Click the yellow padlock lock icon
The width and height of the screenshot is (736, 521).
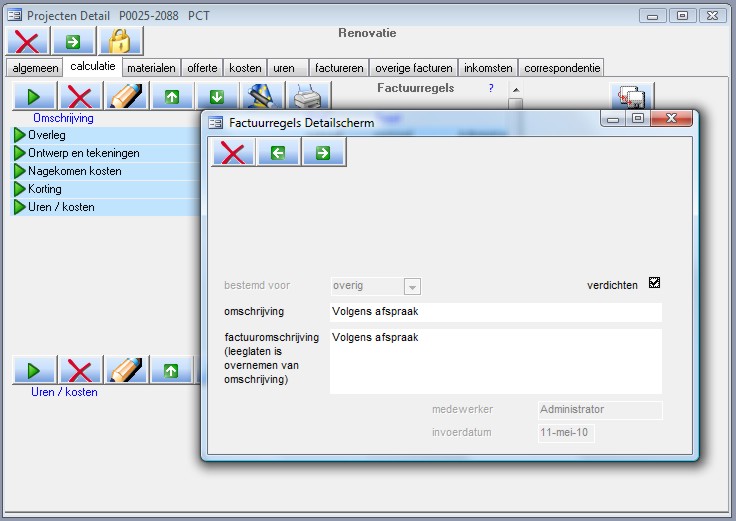[x=120, y=41]
